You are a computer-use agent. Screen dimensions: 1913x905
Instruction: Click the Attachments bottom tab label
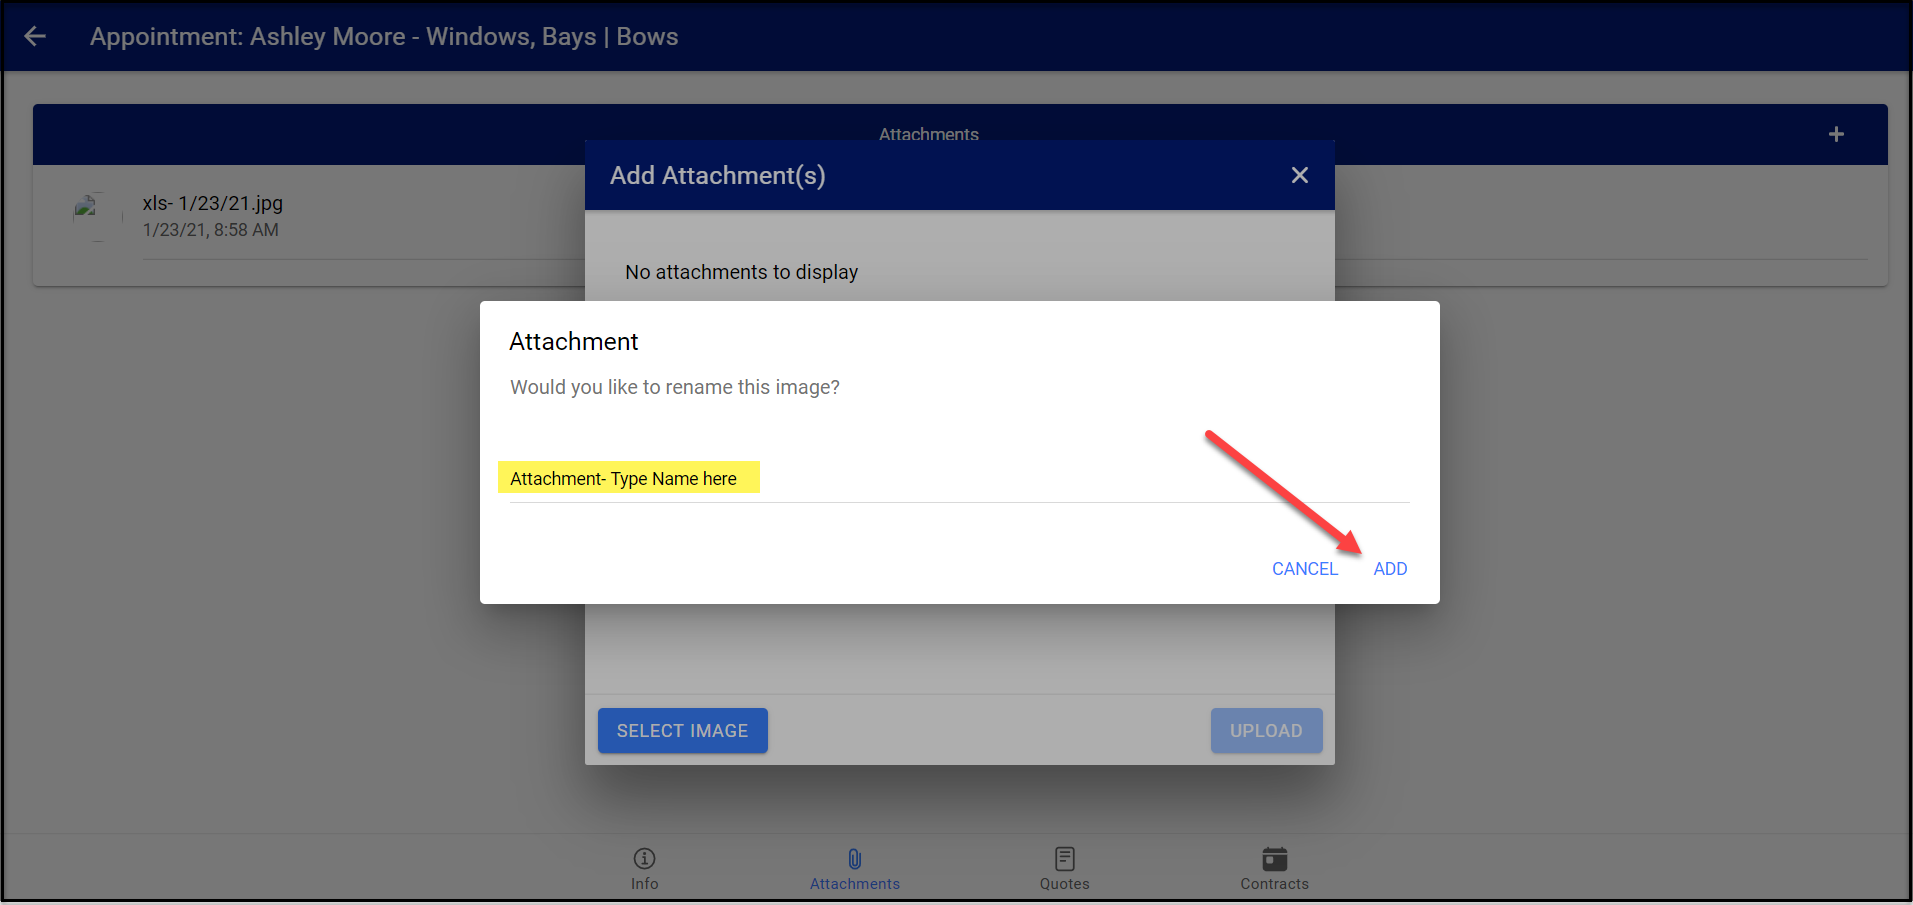tap(855, 884)
